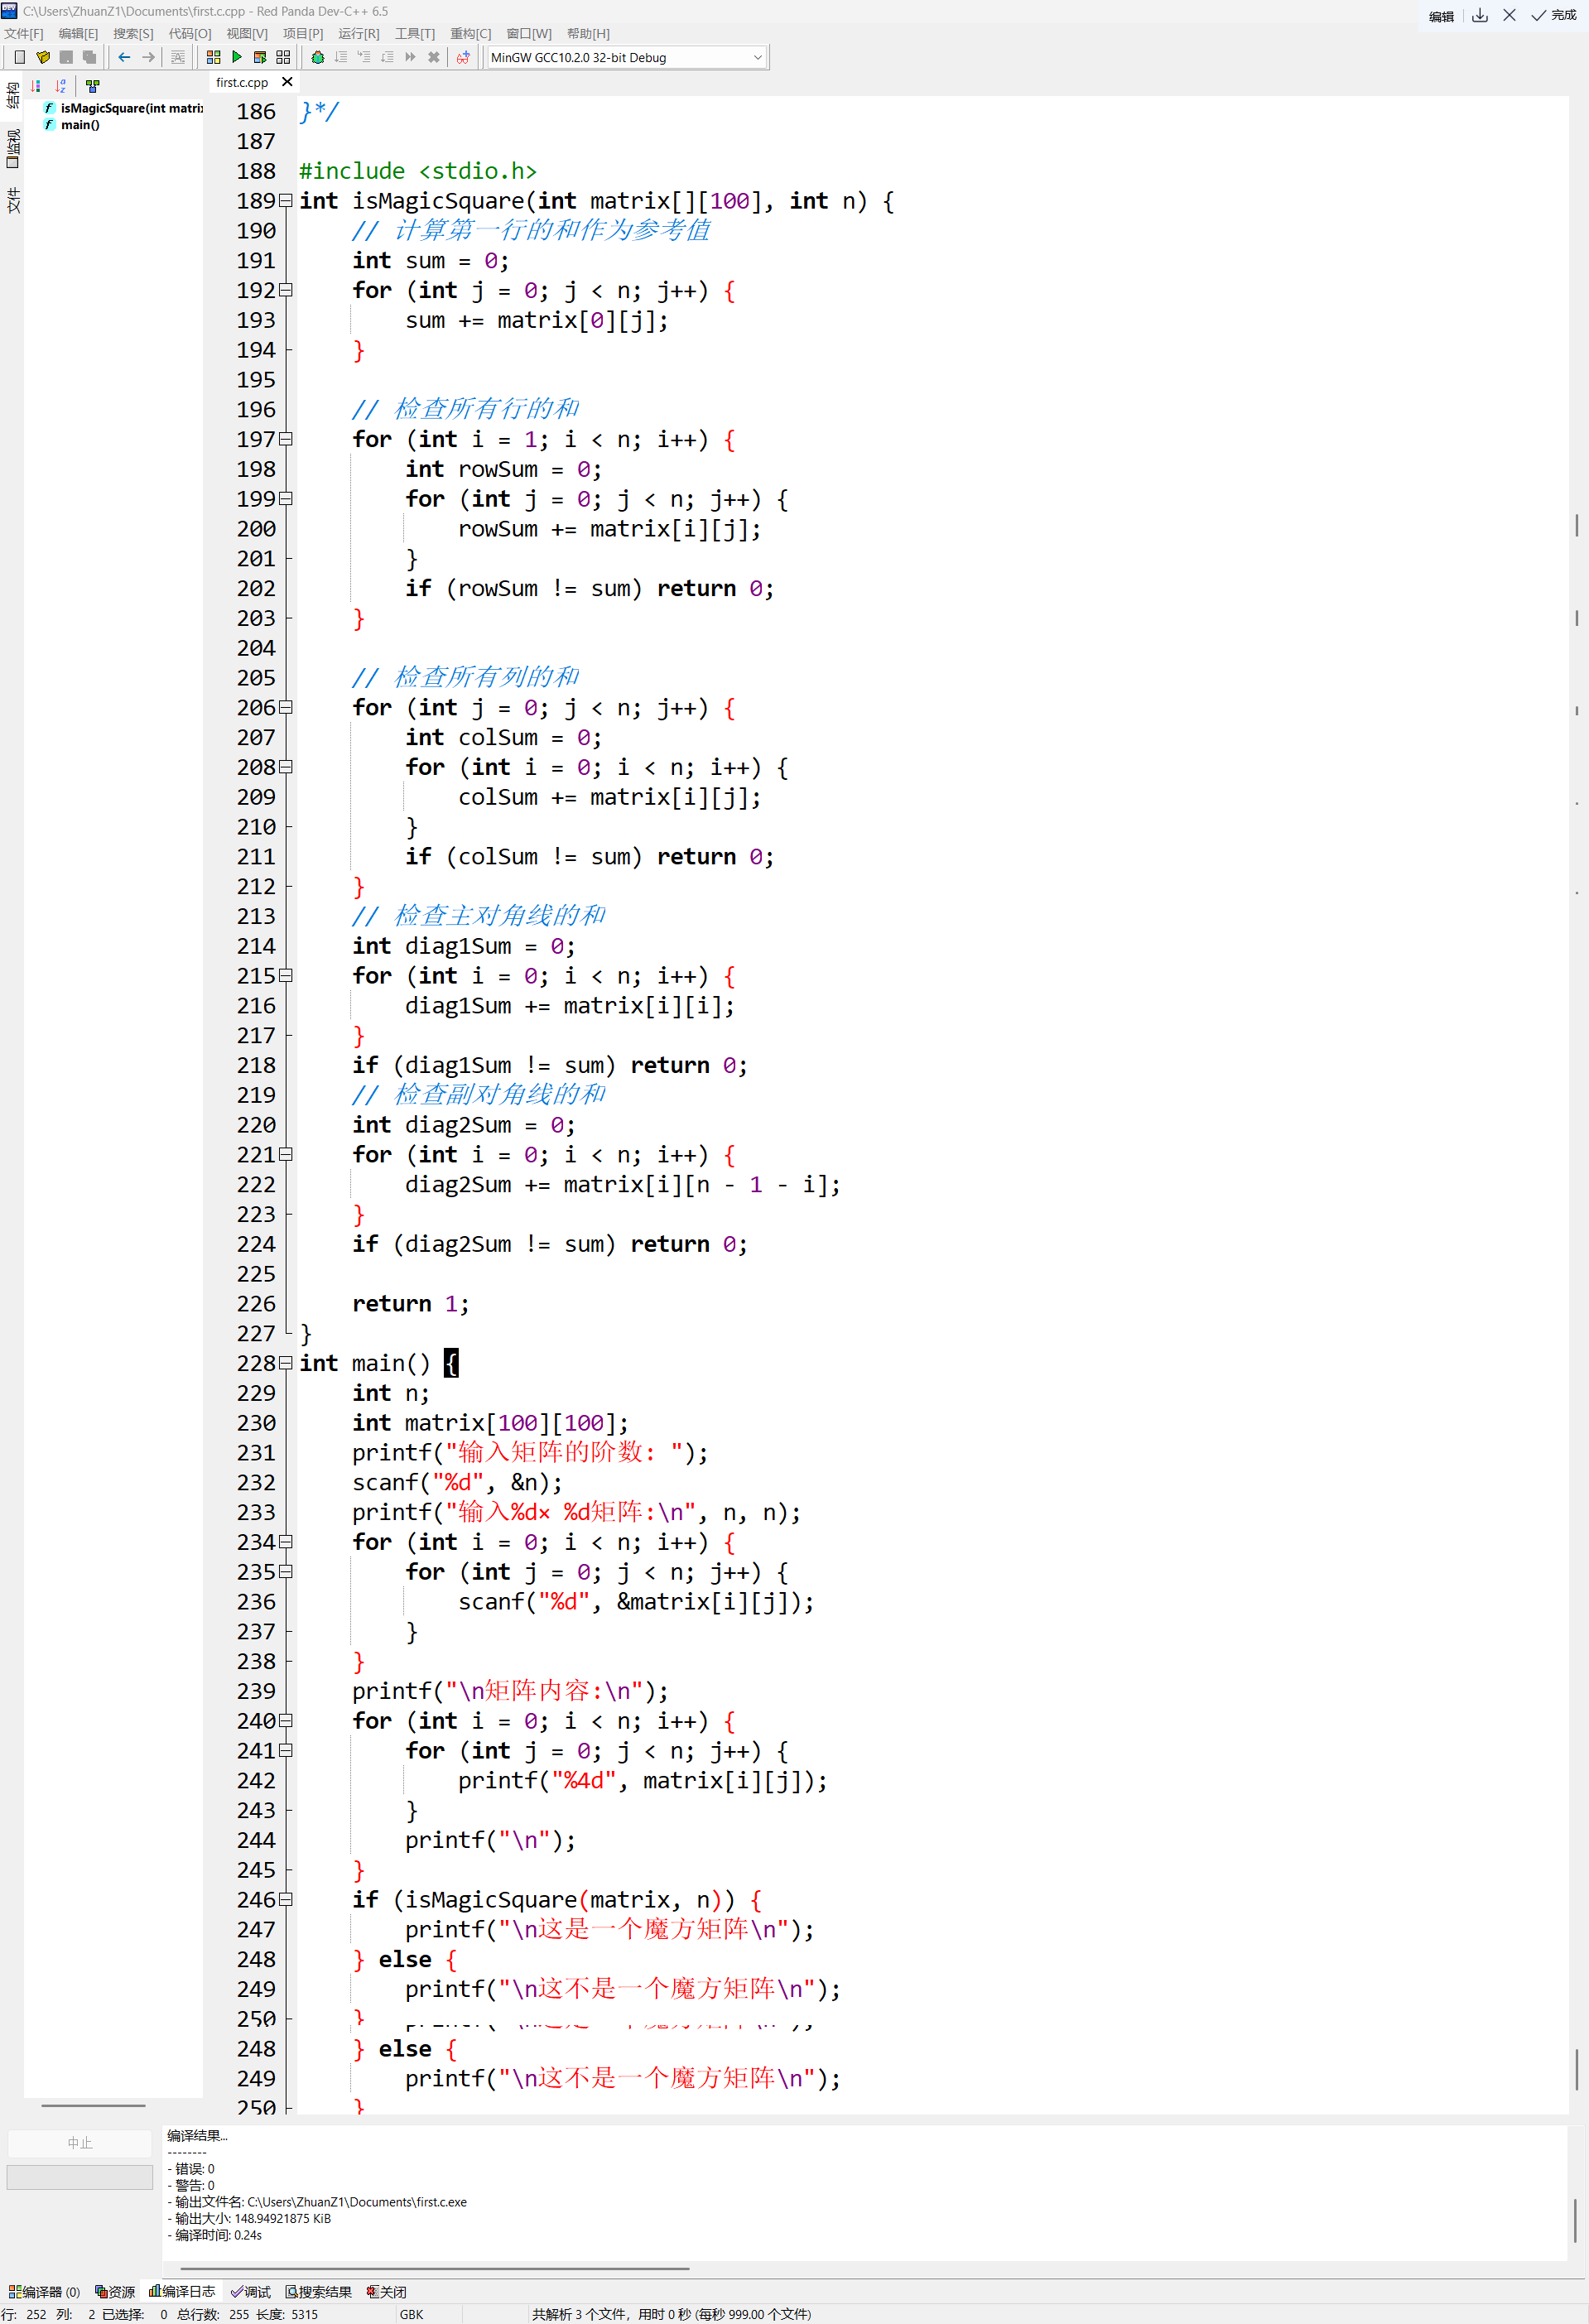
Task: Create a new file from the toolbar
Action: click(20, 57)
